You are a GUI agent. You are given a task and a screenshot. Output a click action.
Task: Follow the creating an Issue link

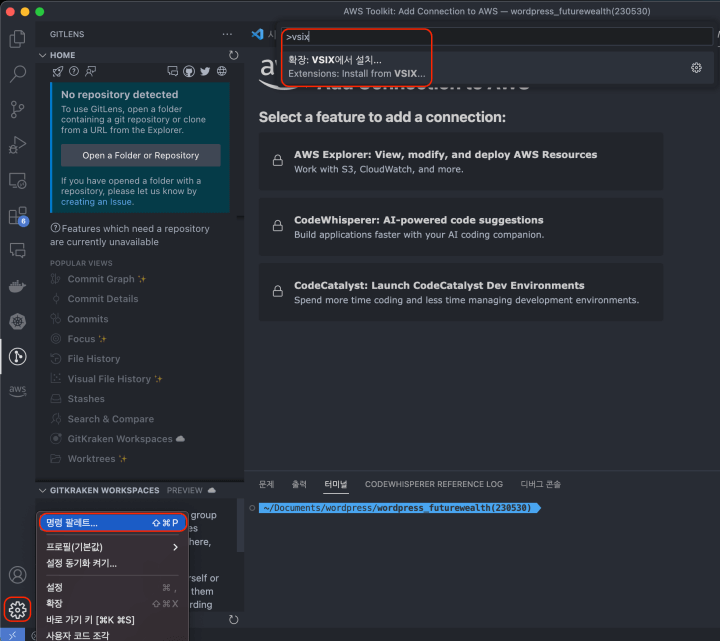click(x=96, y=202)
